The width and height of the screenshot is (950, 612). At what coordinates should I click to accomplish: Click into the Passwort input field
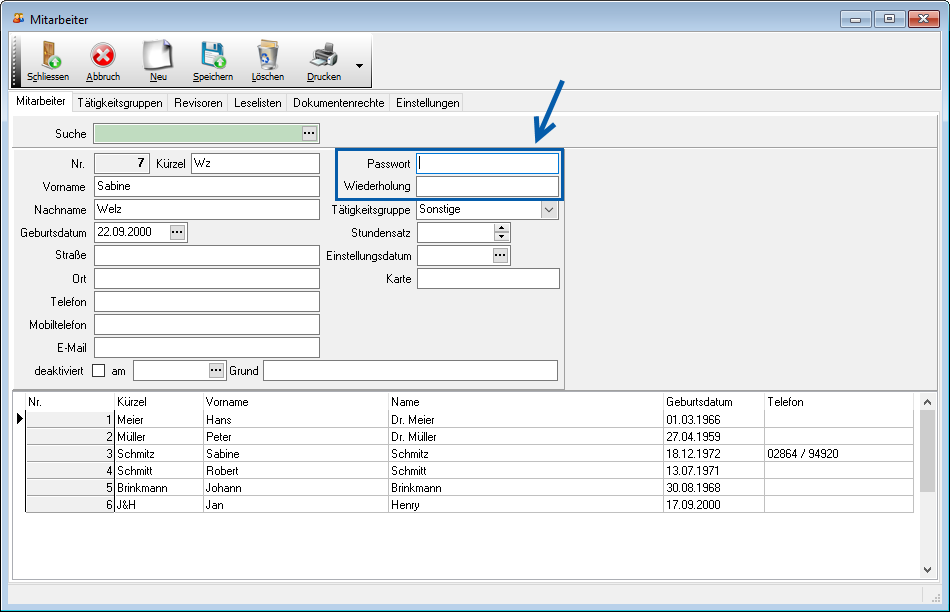487,163
